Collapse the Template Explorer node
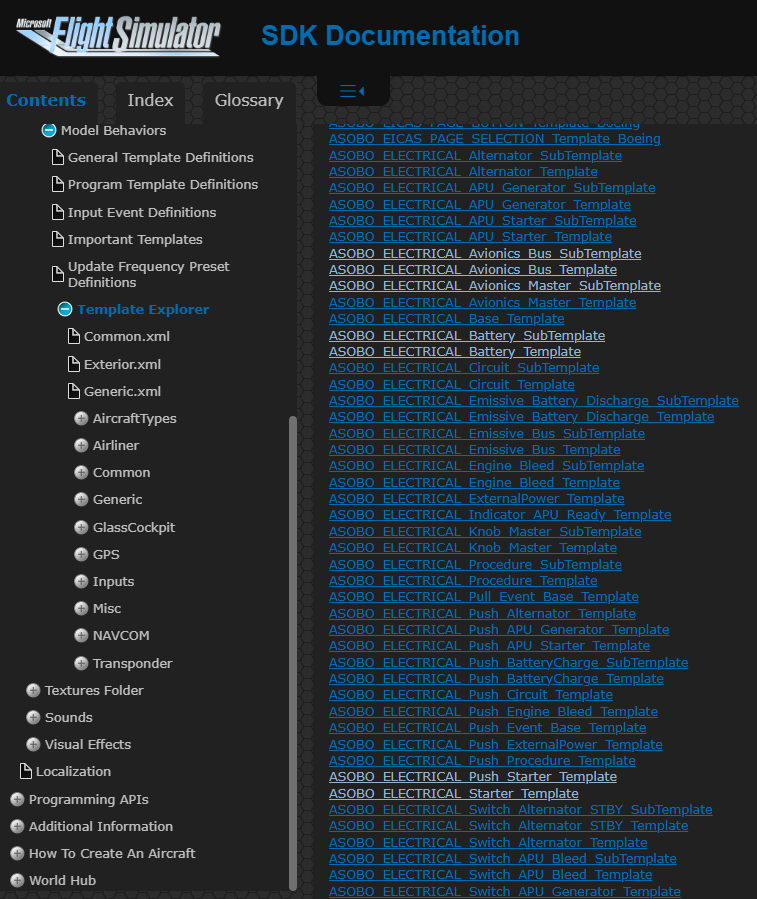This screenshot has height=899, width=757. pyautogui.click(x=65, y=309)
